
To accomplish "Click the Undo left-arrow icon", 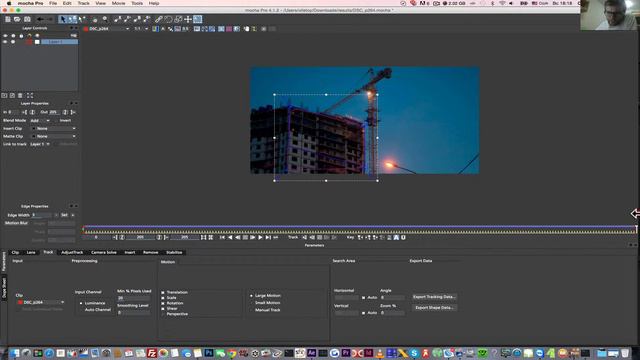I will (40, 19).
